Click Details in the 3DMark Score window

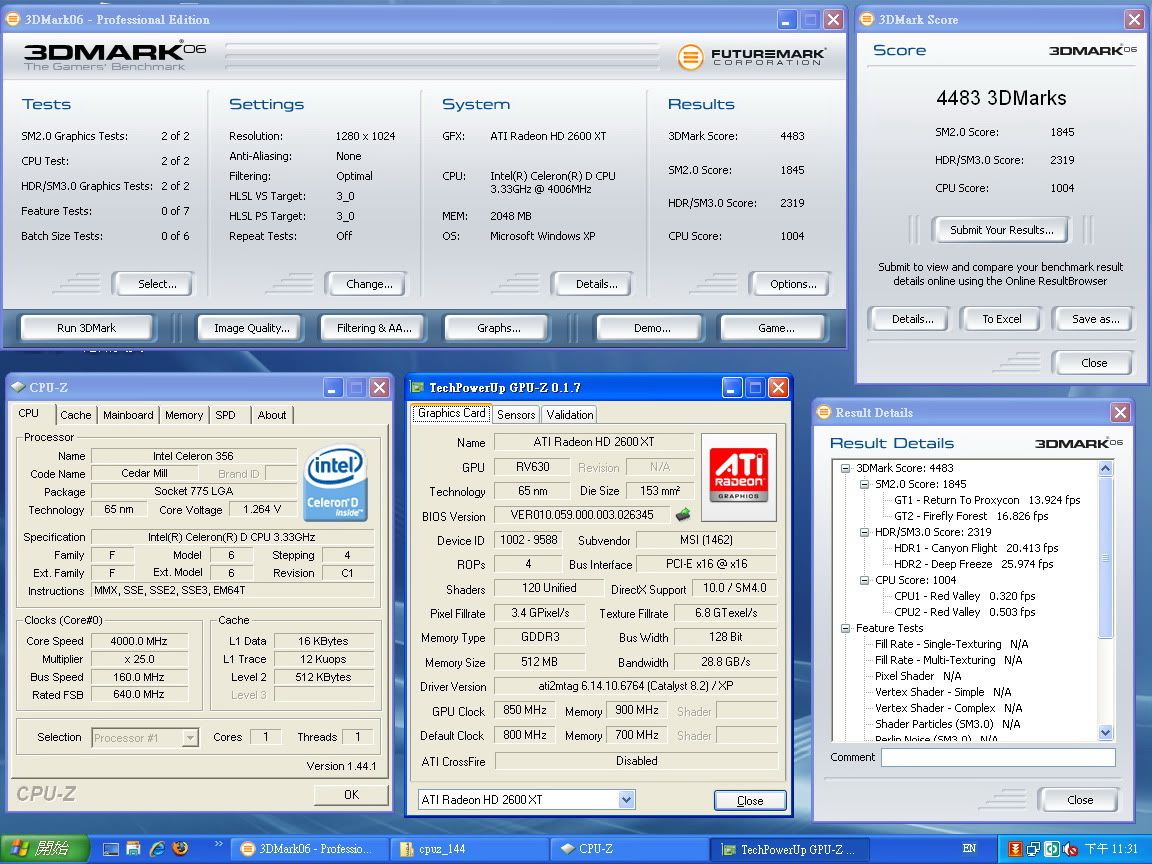click(x=912, y=319)
